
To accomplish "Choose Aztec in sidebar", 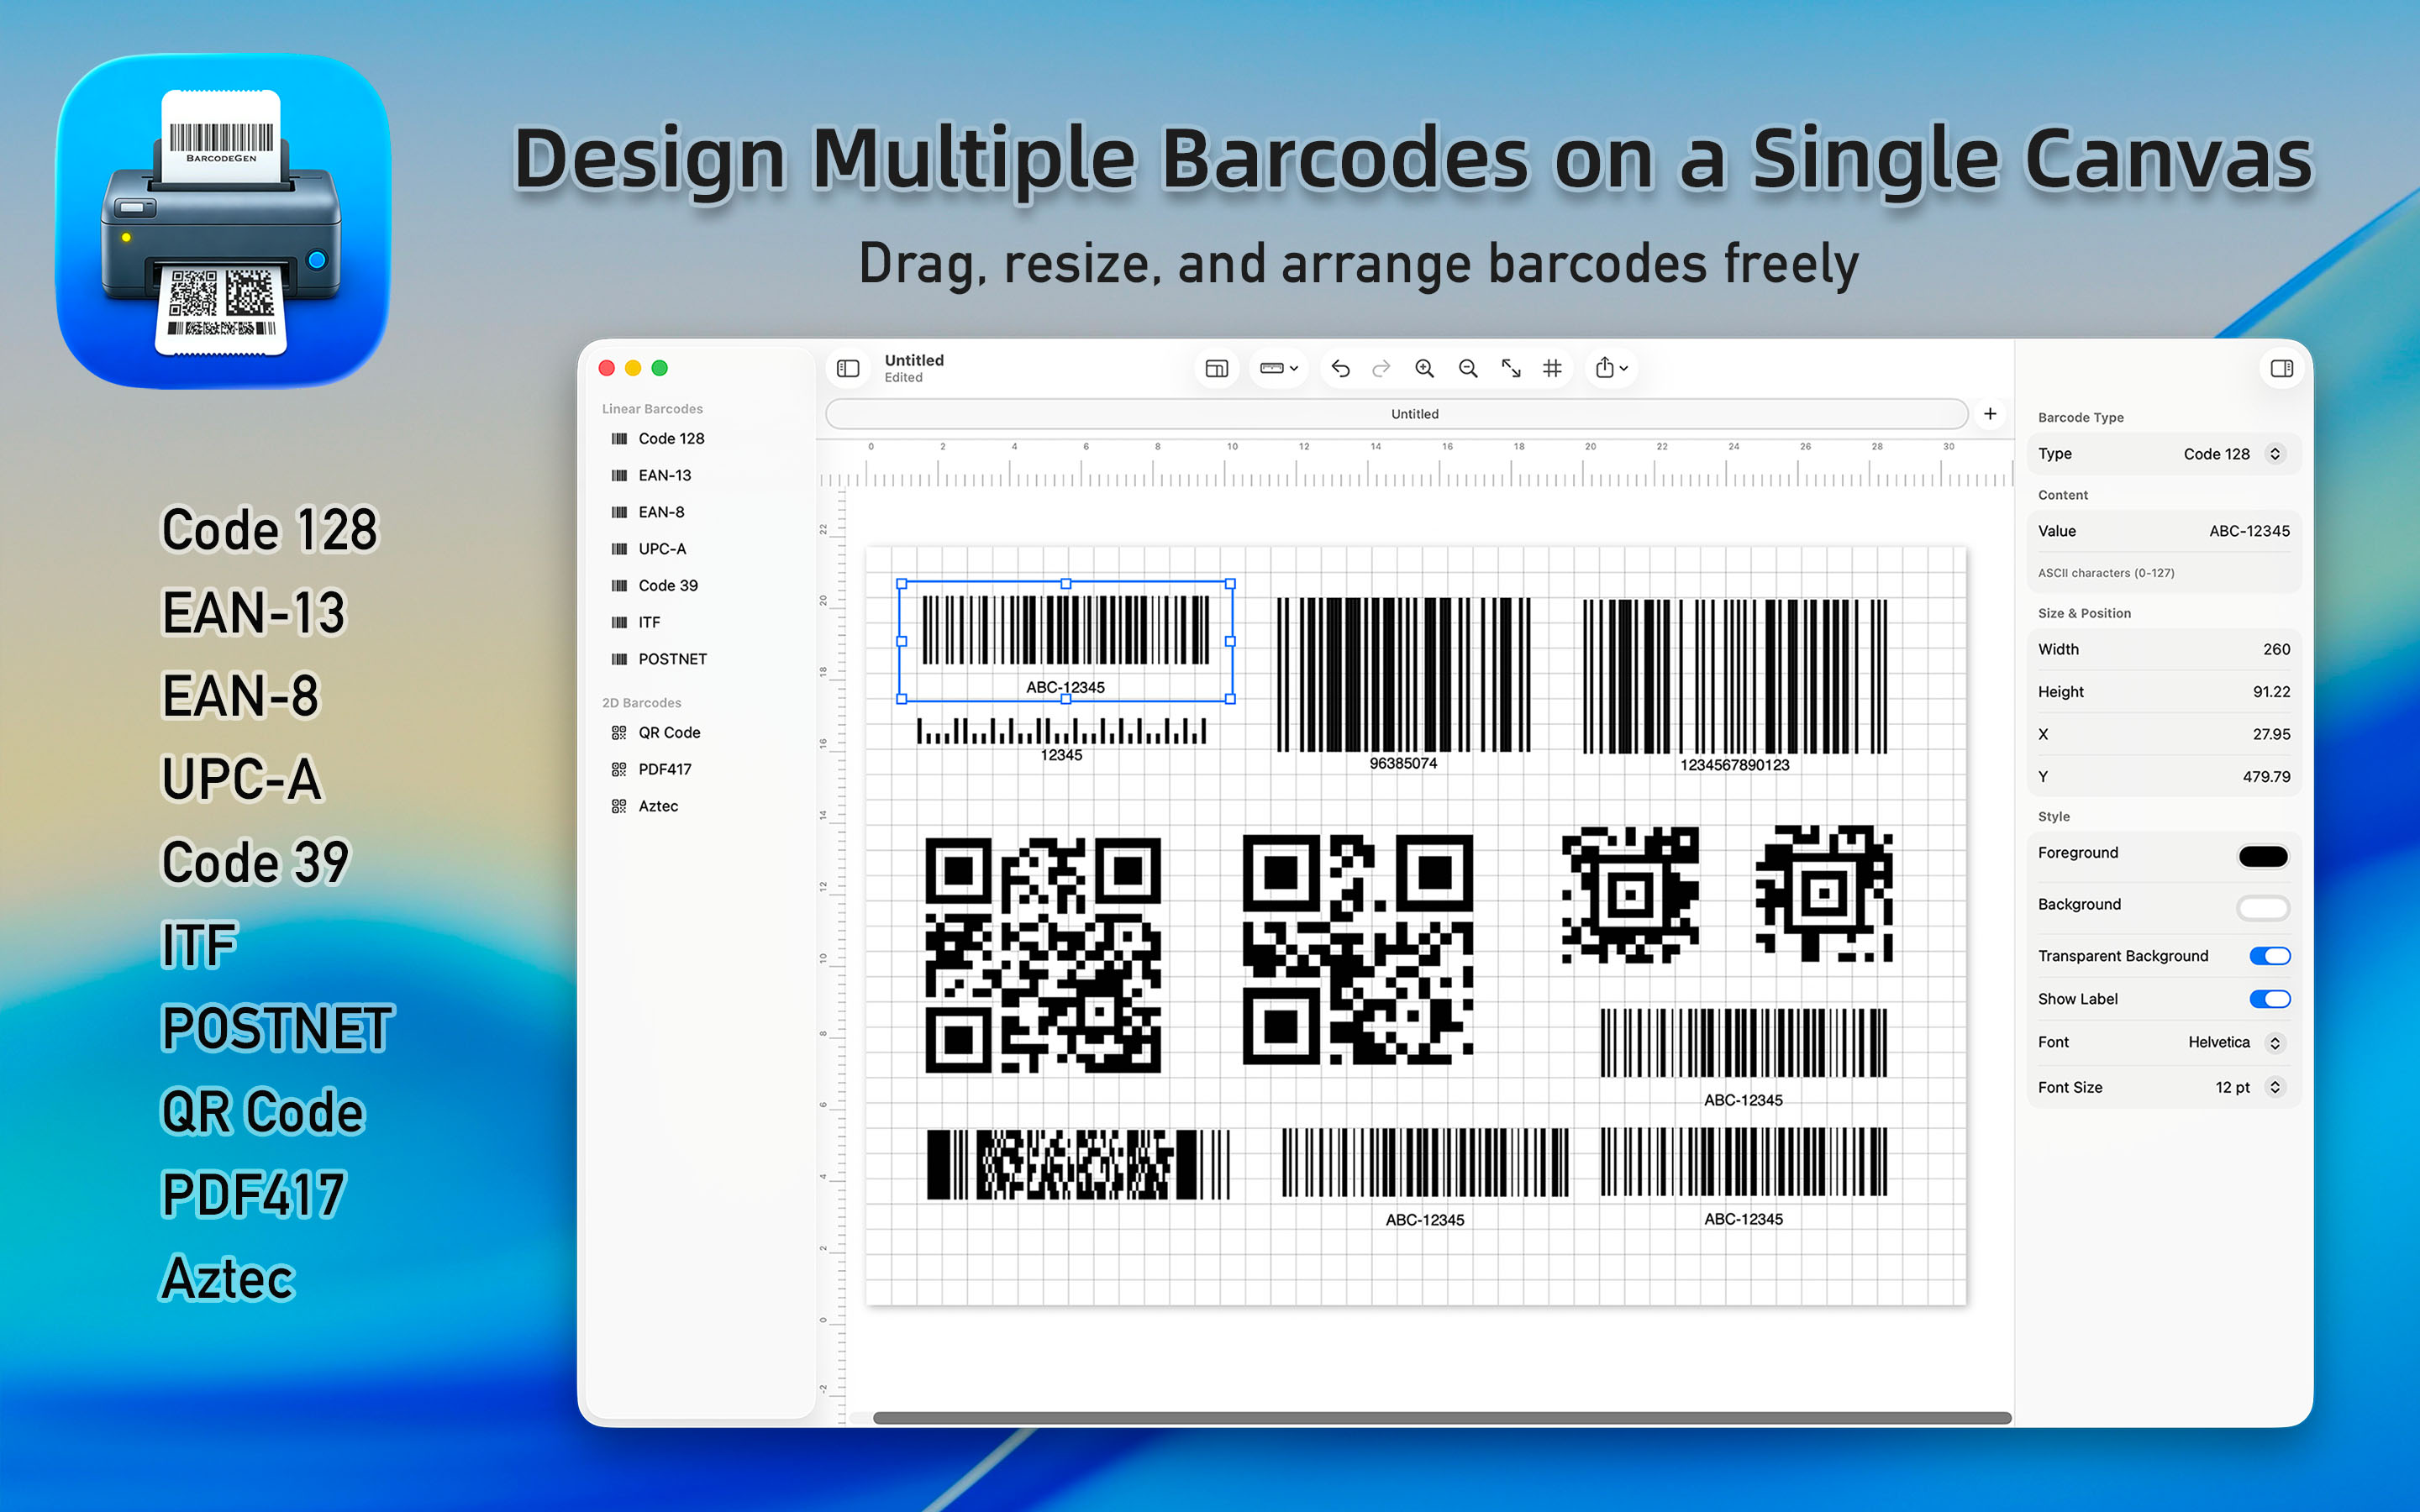I will [658, 807].
